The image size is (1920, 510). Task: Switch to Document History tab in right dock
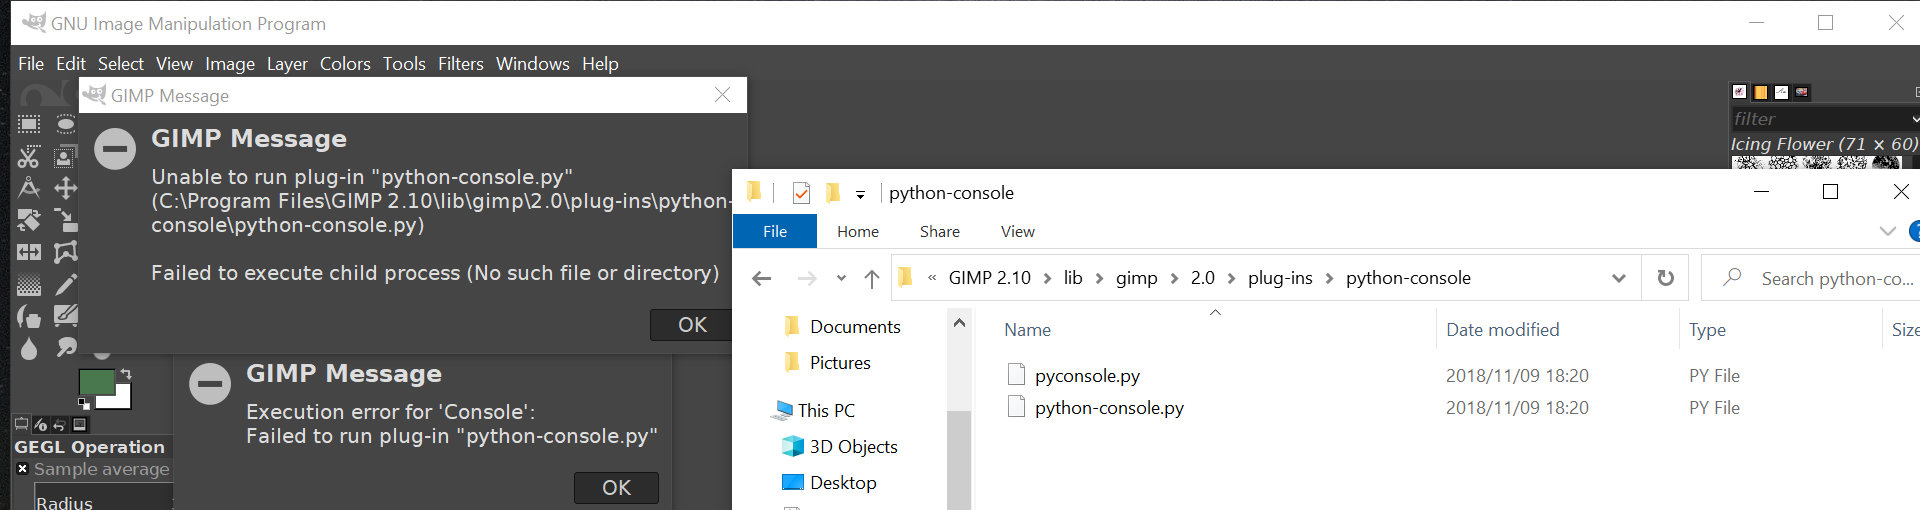tap(1802, 92)
